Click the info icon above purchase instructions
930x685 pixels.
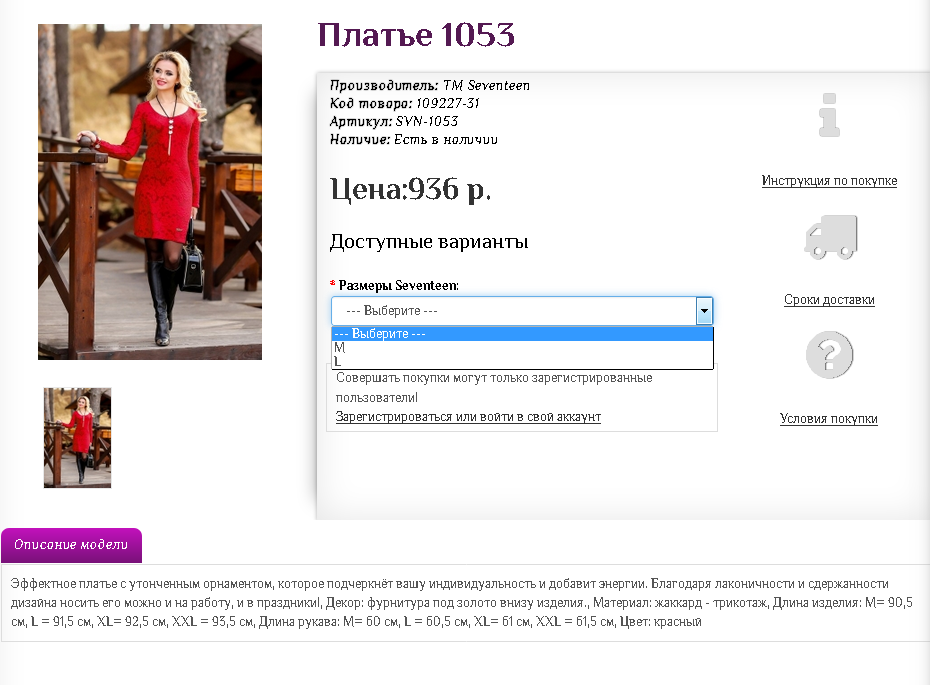tap(829, 115)
